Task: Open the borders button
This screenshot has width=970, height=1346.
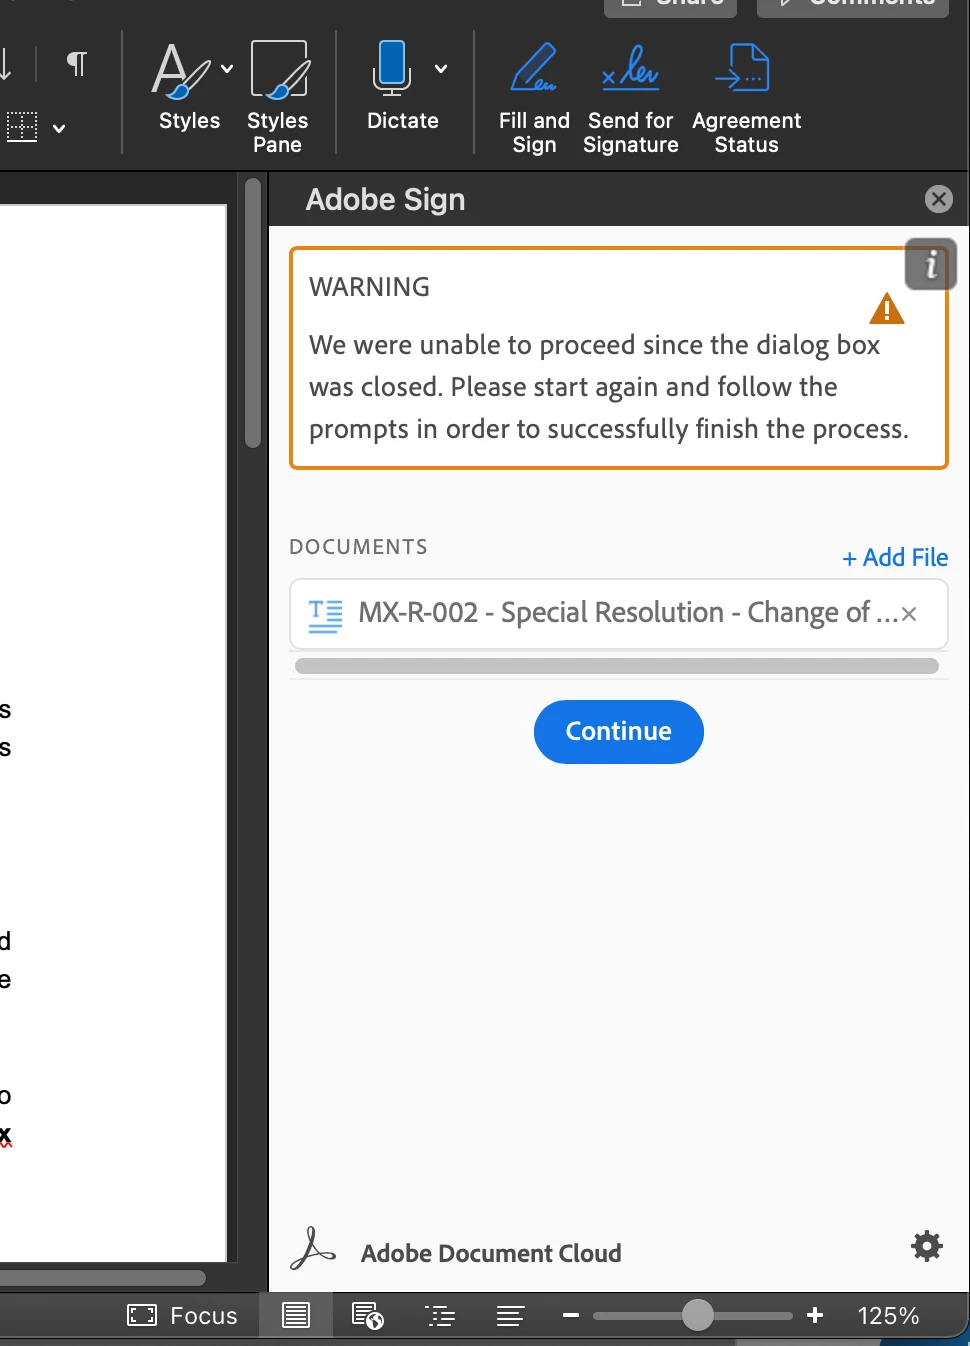Action: point(21,127)
